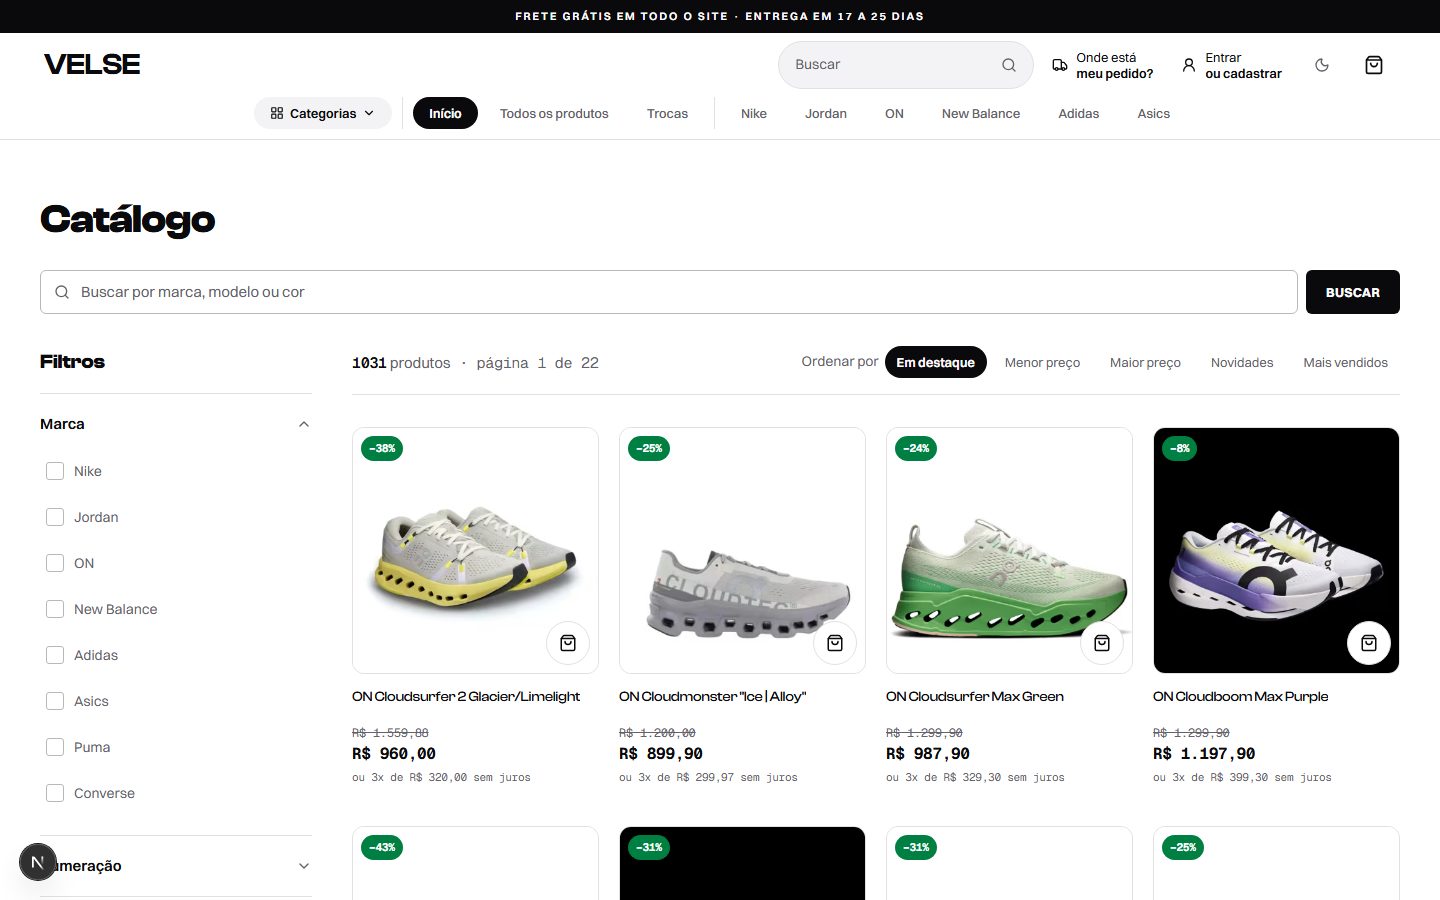Open the Trocas page

pos(667,113)
